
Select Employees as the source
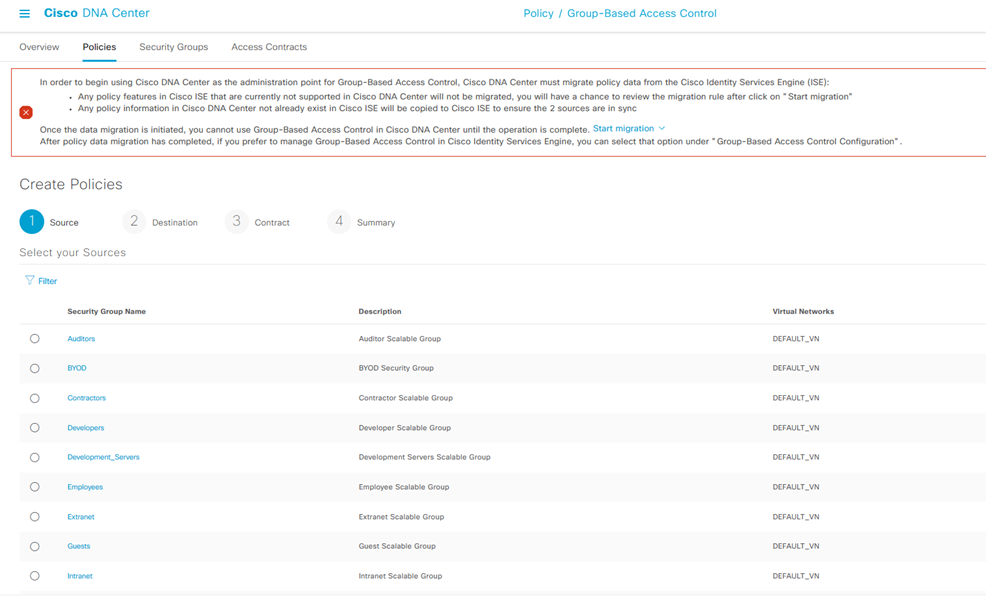pos(35,487)
